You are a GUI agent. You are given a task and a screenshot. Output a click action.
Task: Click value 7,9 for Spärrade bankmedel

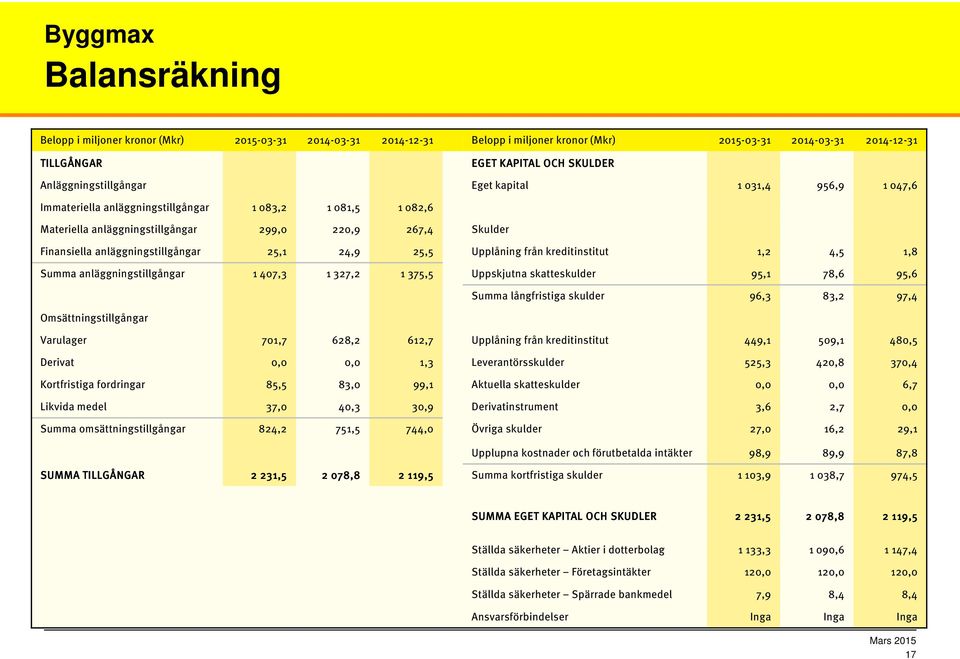click(x=763, y=595)
